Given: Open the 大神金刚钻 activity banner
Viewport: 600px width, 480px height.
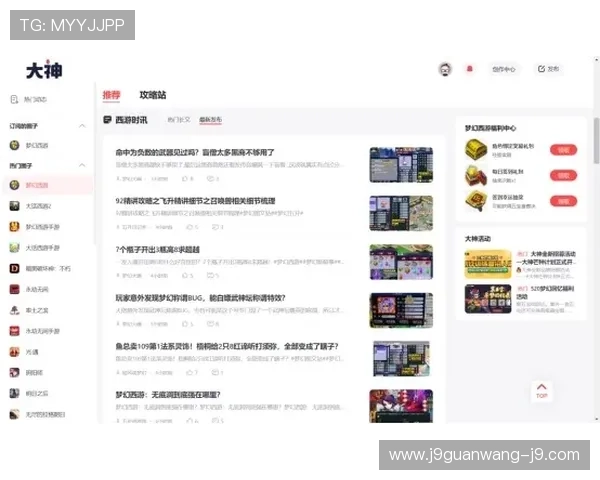Looking at the screenshot, I should pyautogui.click(x=488, y=264).
